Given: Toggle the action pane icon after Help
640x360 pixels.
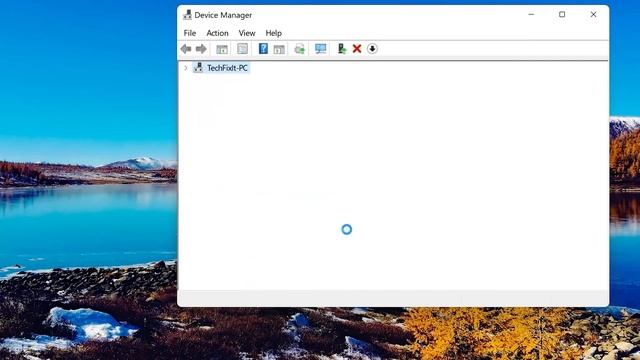Looking at the screenshot, I should click(279, 49).
